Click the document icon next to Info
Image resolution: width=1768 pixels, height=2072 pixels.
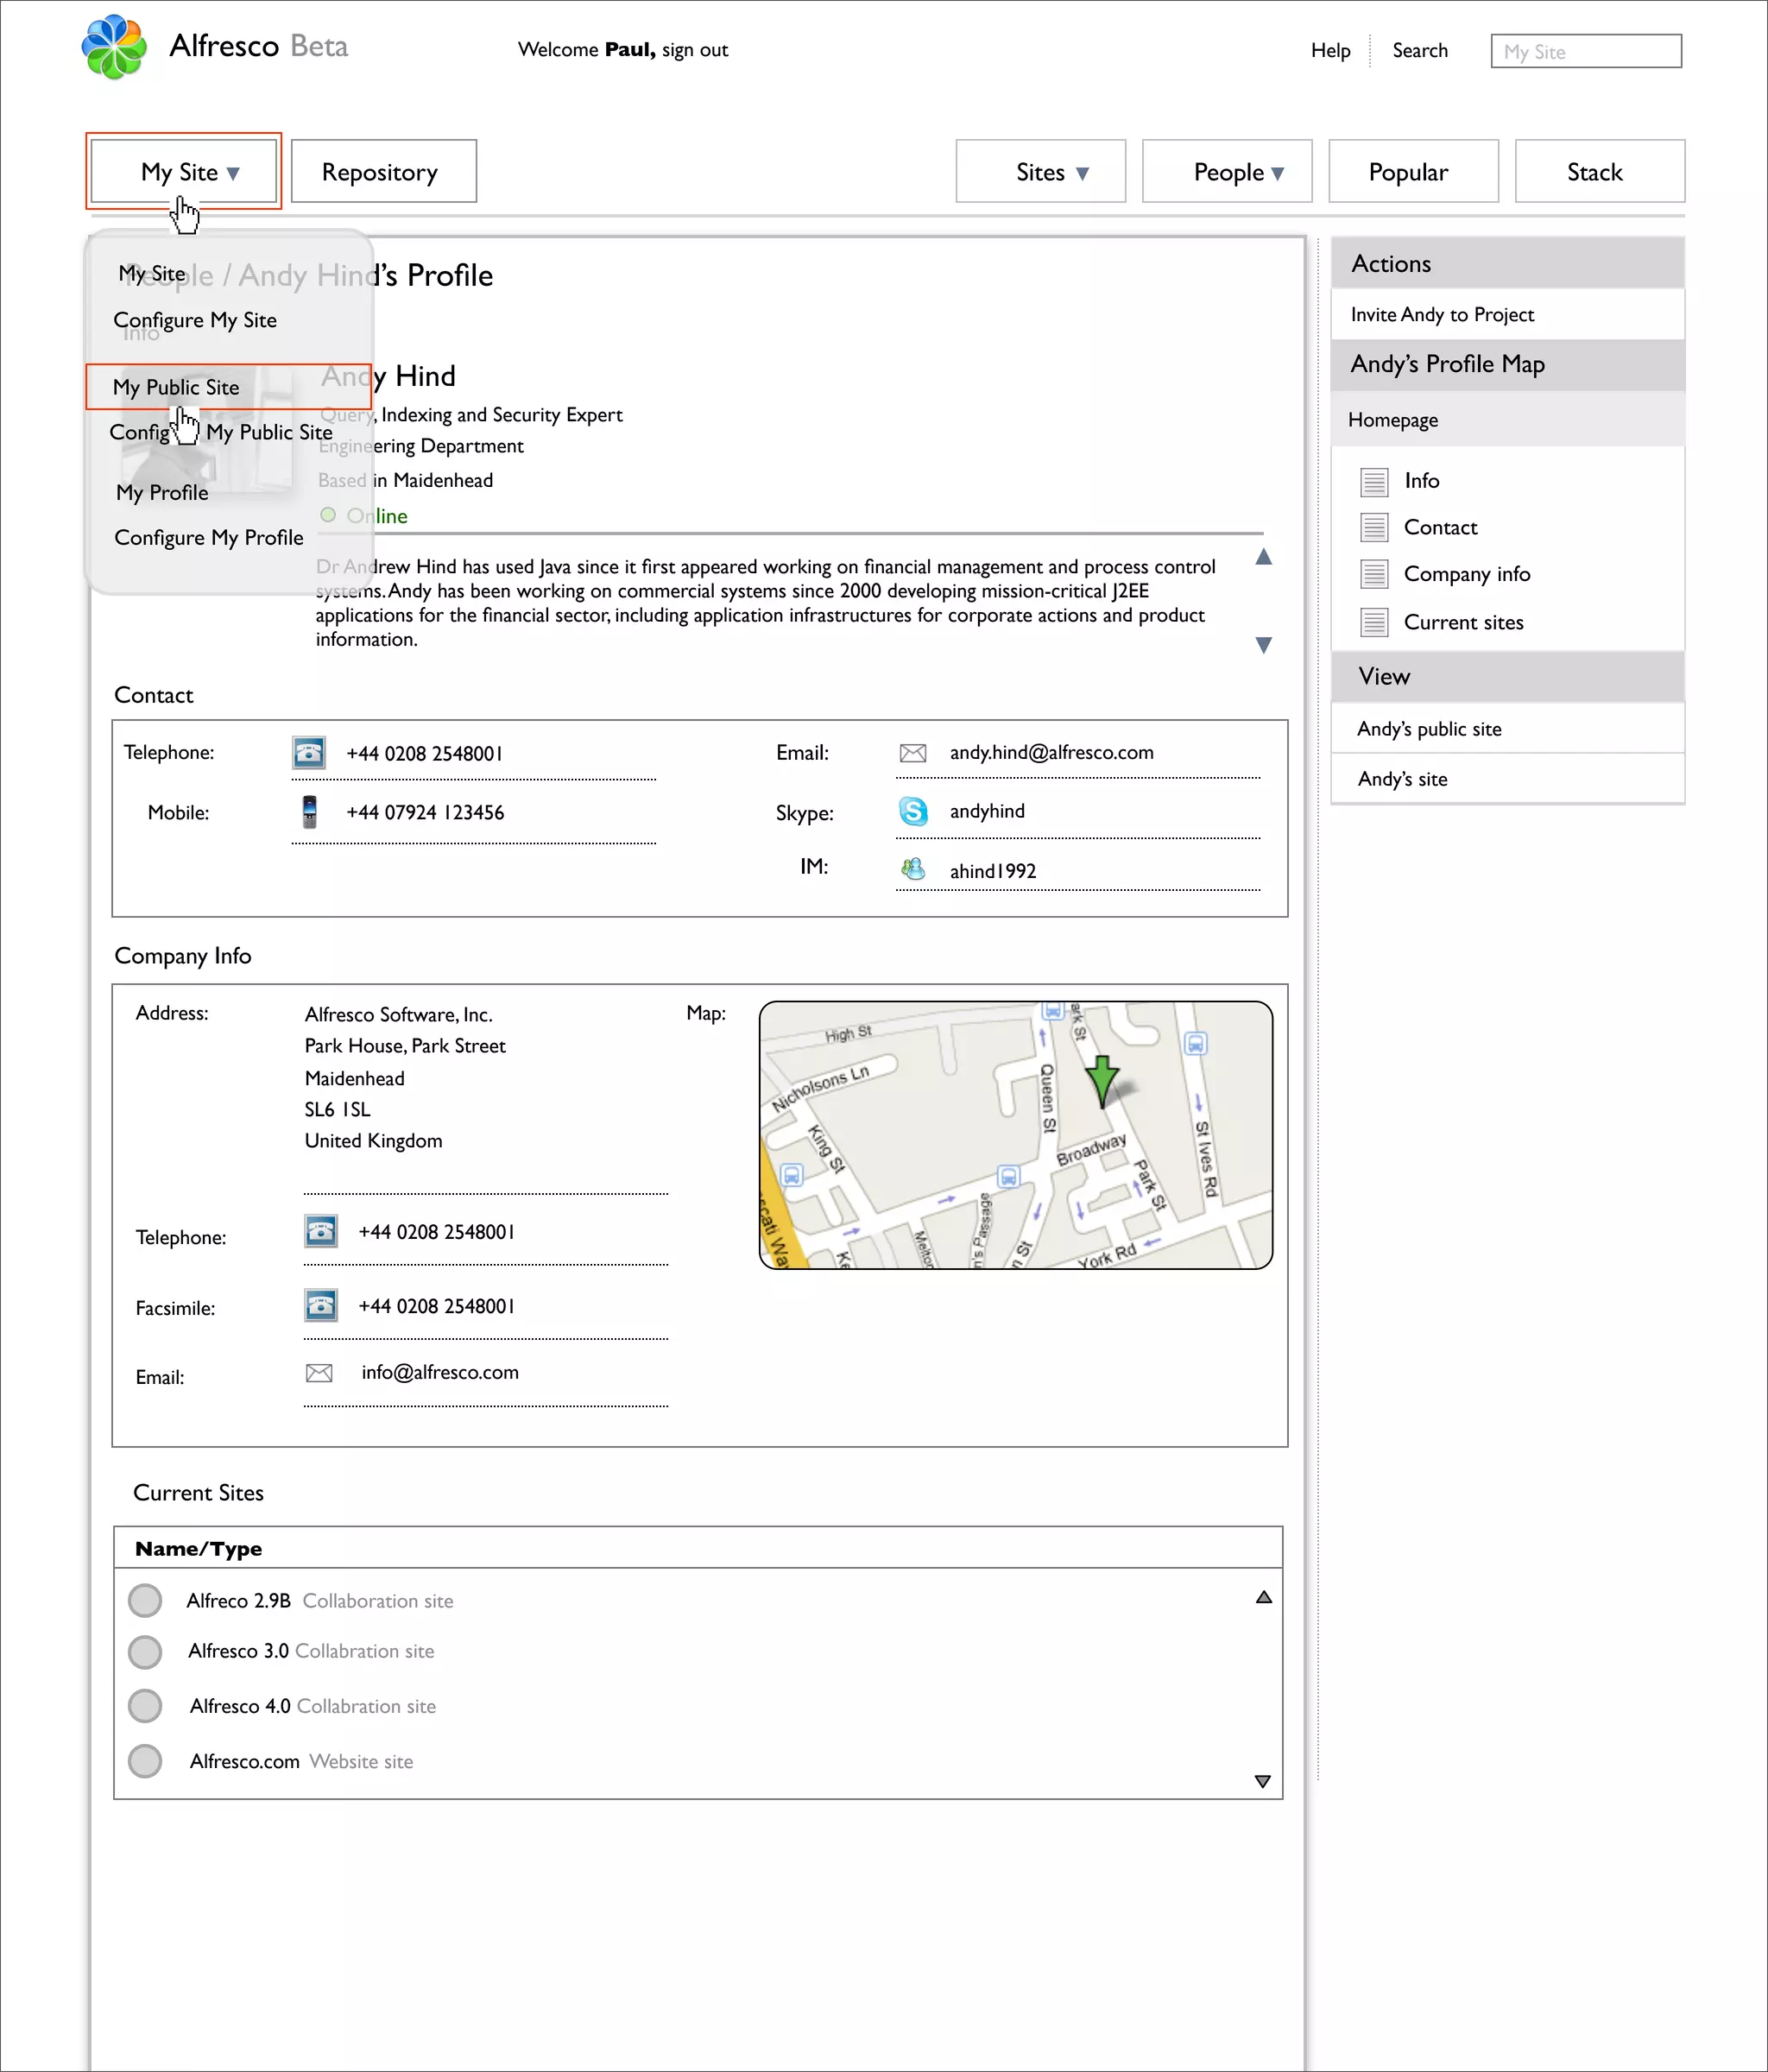point(1374,482)
